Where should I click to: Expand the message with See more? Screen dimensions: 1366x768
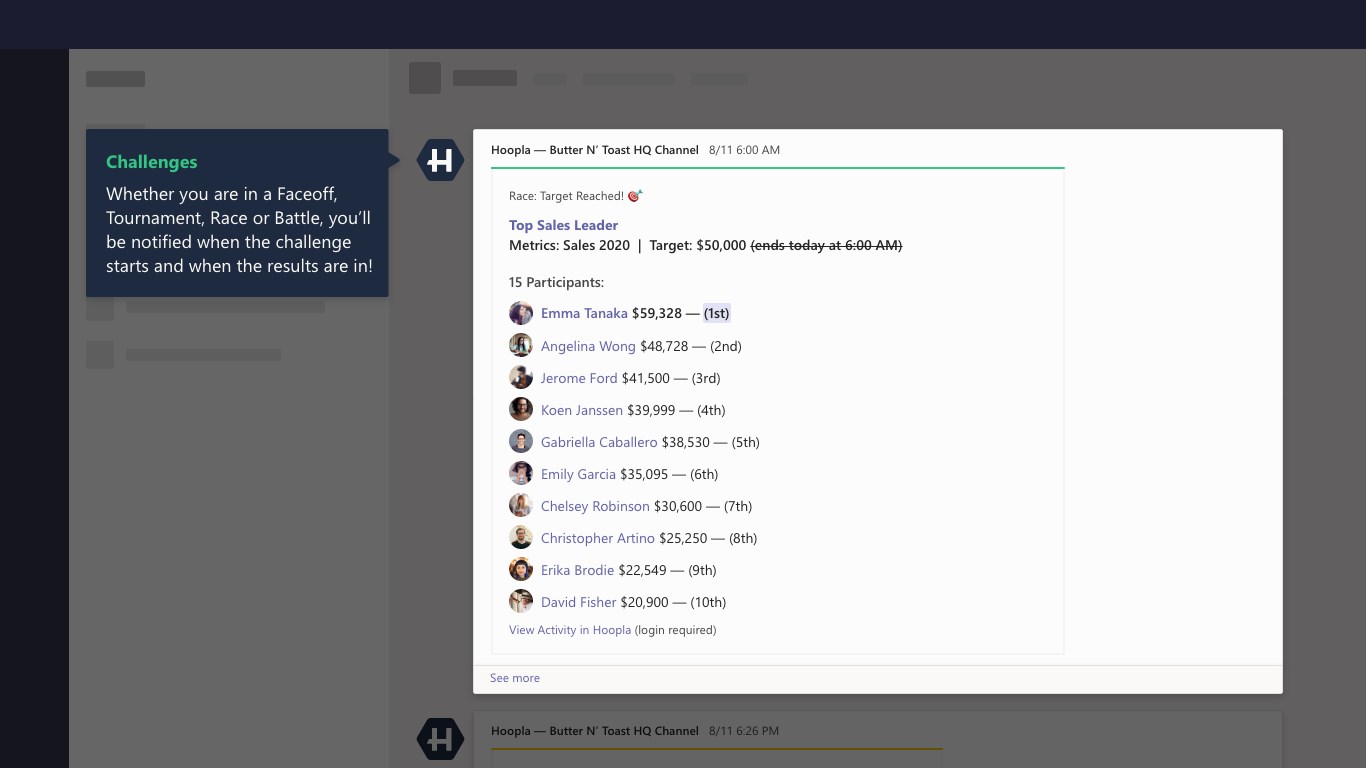(515, 678)
